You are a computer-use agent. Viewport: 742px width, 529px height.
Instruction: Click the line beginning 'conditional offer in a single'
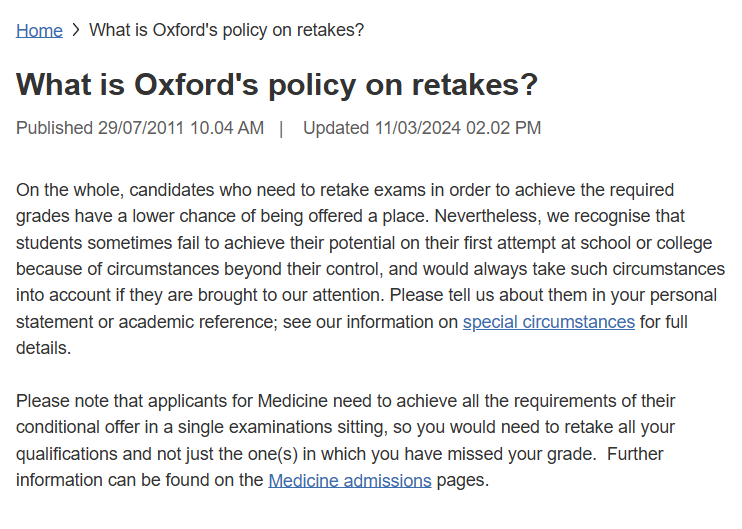coord(345,427)
